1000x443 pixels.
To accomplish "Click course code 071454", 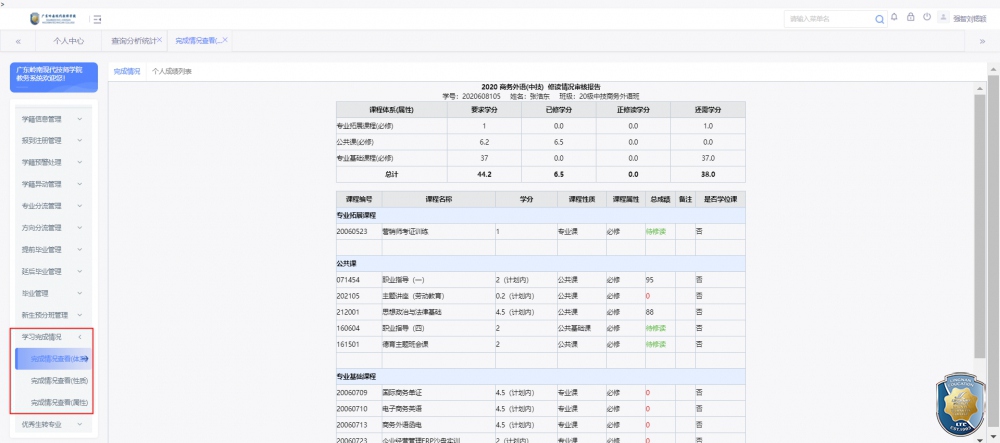I will tap(348, 280).
